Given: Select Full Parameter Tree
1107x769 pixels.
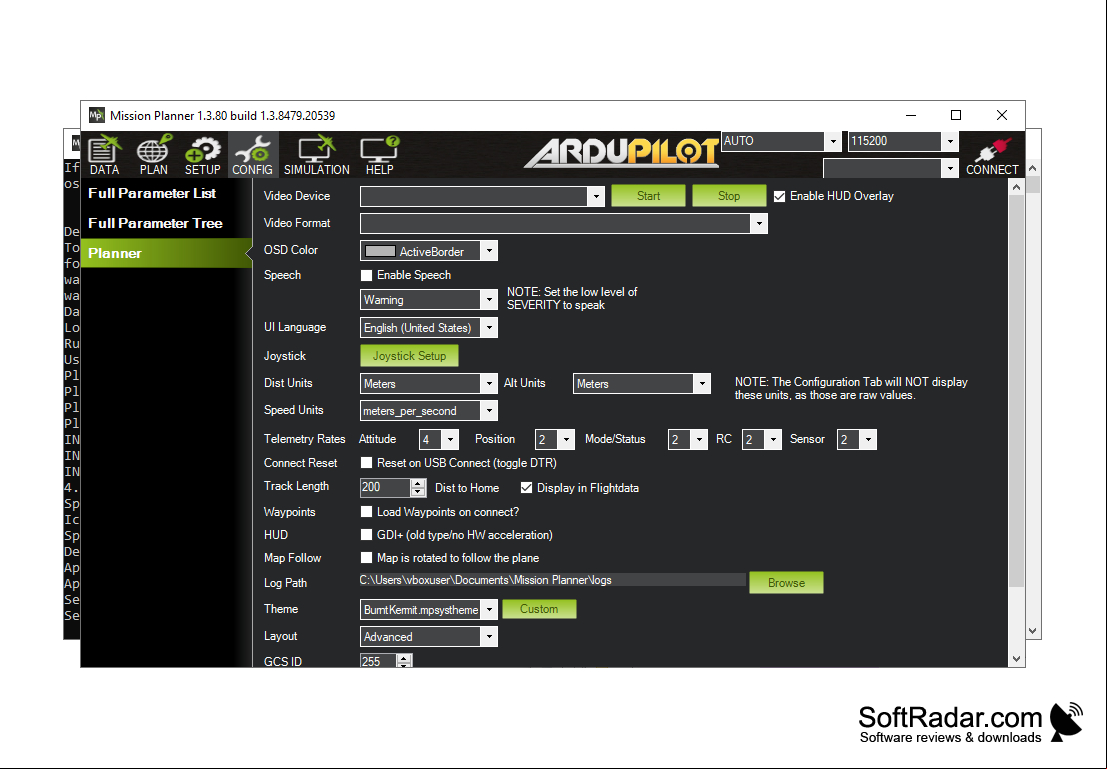Looking at the screenshot, I should click(x=155, y=223).
